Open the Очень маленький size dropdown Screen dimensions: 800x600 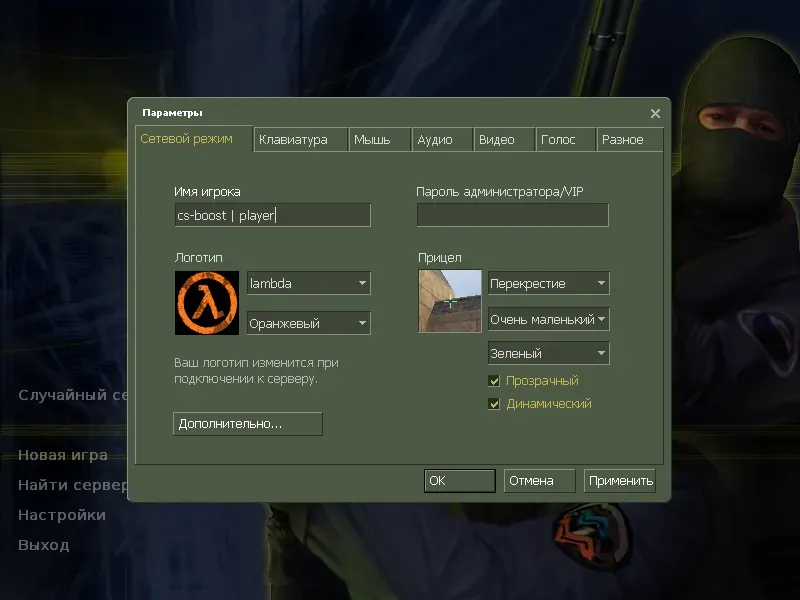[x=548, y=319]
